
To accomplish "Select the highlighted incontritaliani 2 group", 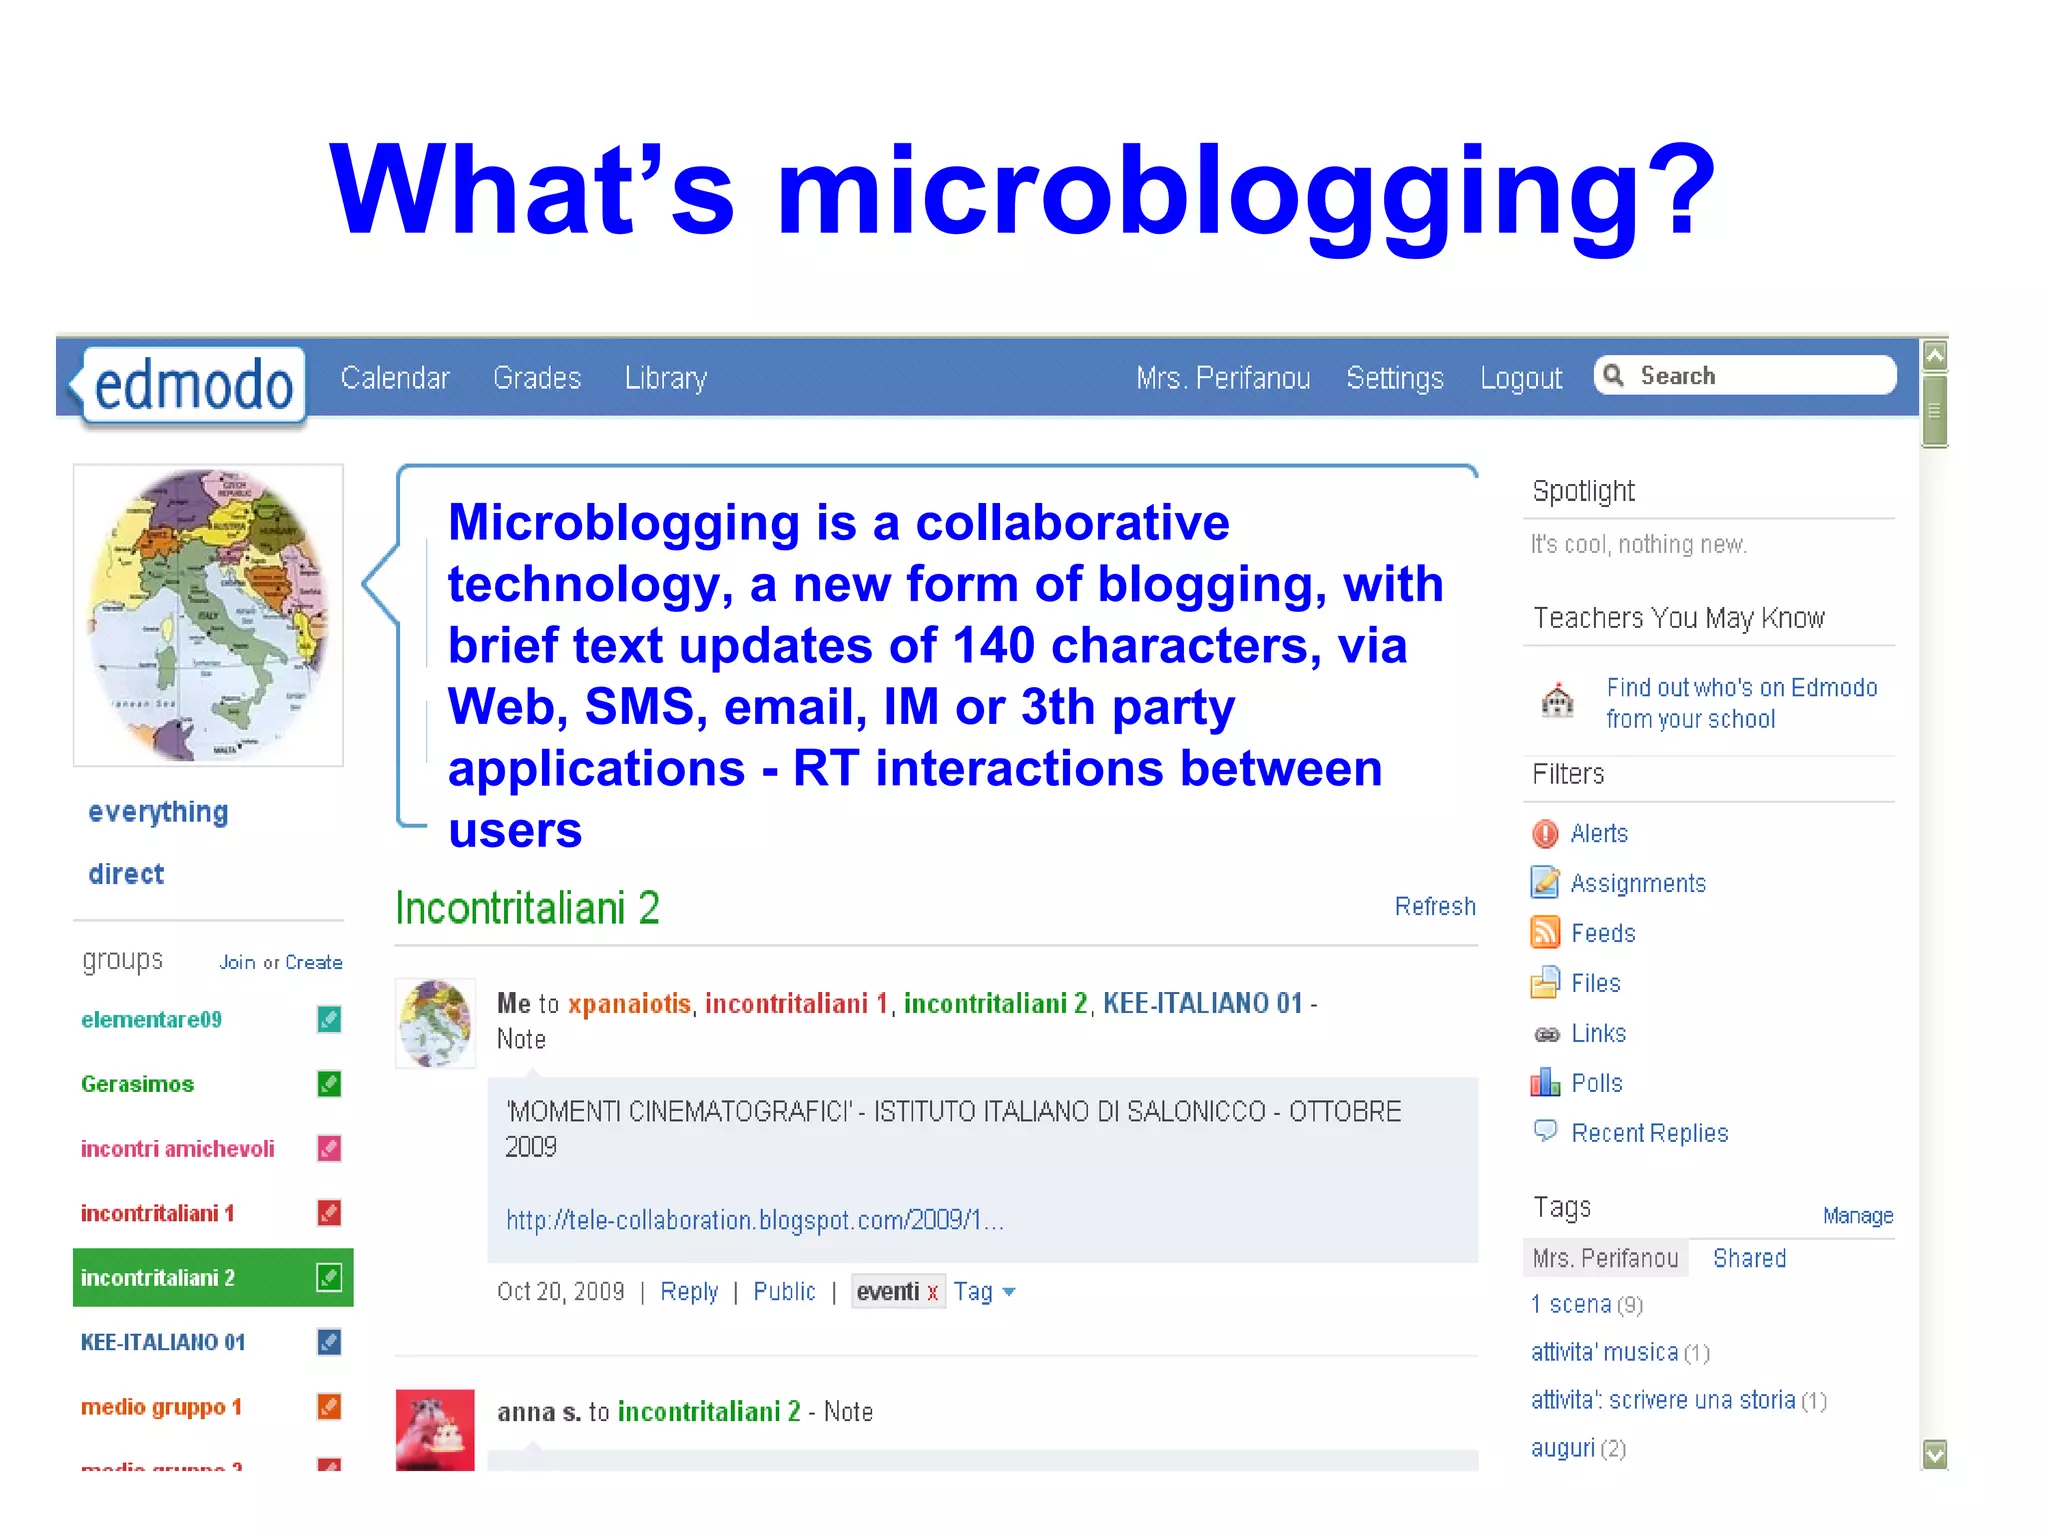I will (x=213, y=1277).
